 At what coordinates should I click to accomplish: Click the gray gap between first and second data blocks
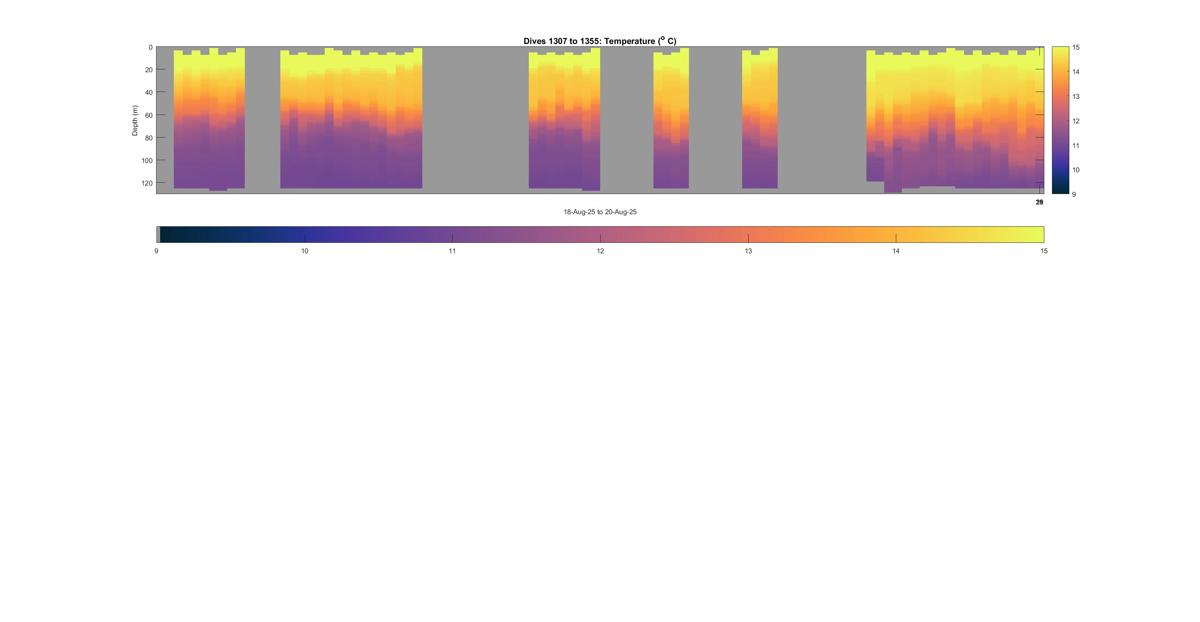coord(262,120)
